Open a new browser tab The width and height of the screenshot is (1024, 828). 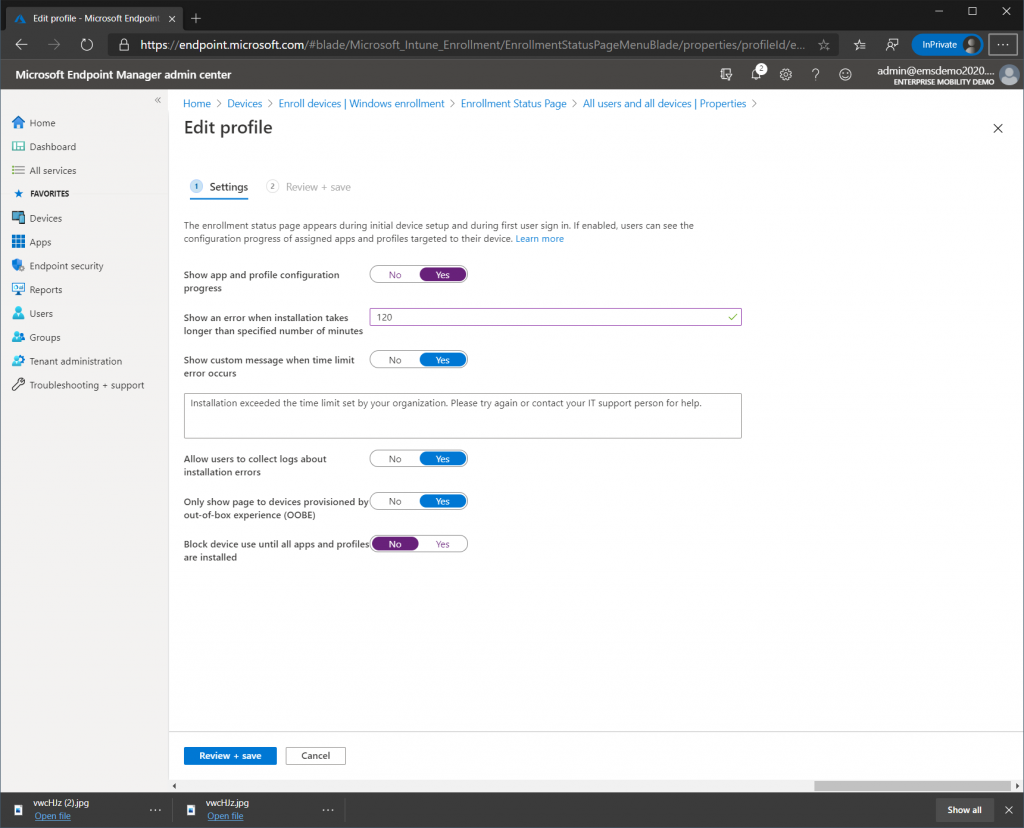(x=196, y=18)
